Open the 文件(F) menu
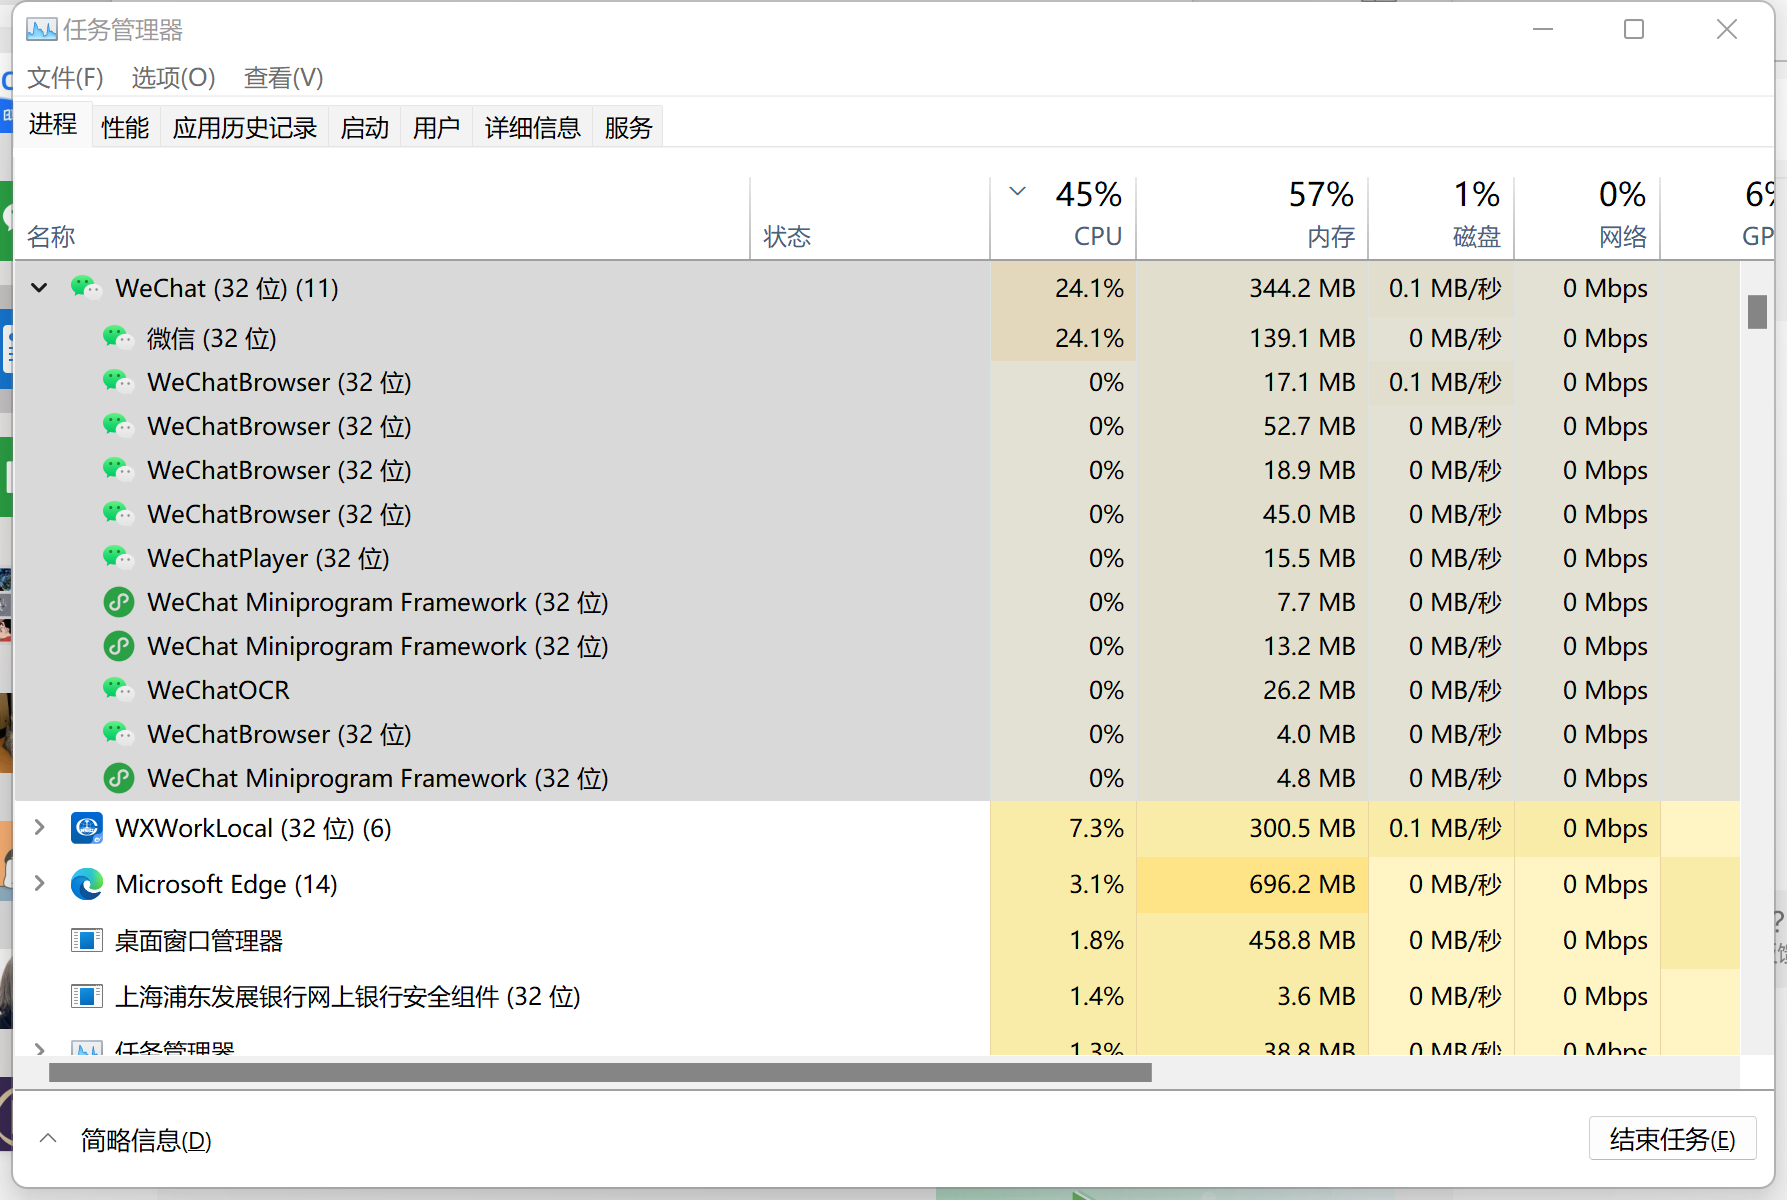 point(65,77)
